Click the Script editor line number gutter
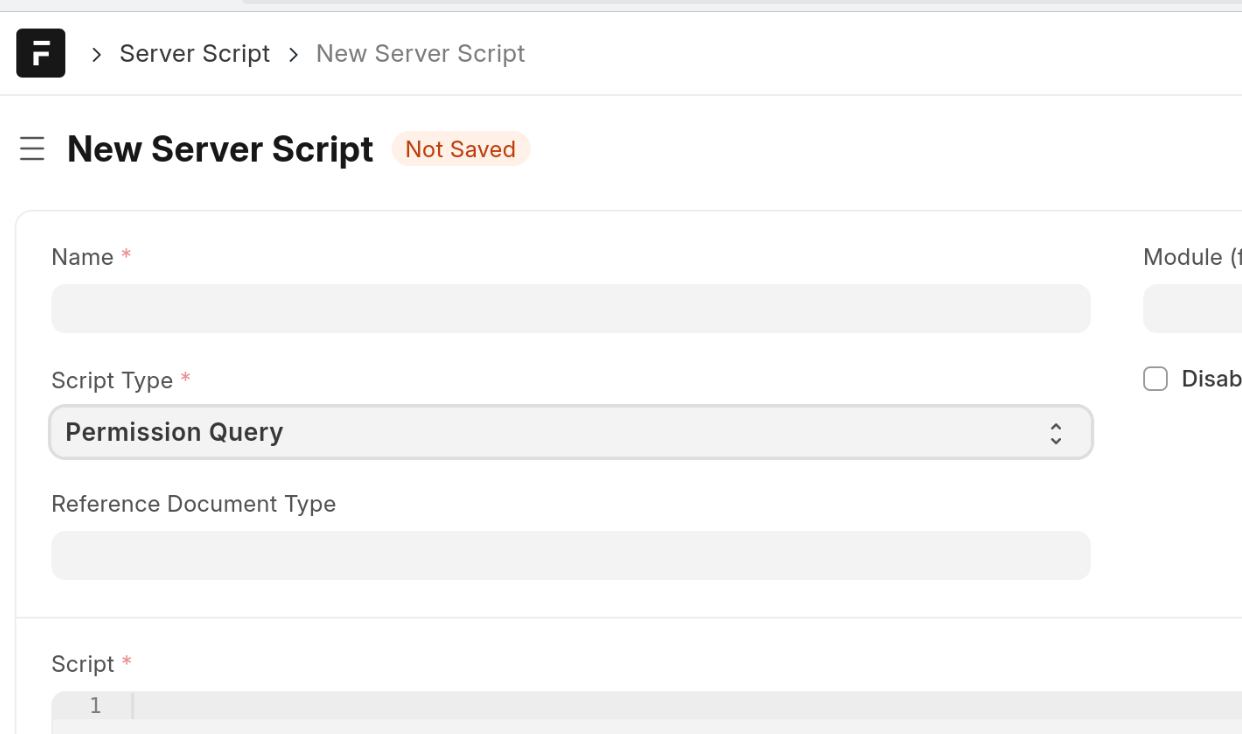The image size is (1242, 734). [x=94, y=706]
